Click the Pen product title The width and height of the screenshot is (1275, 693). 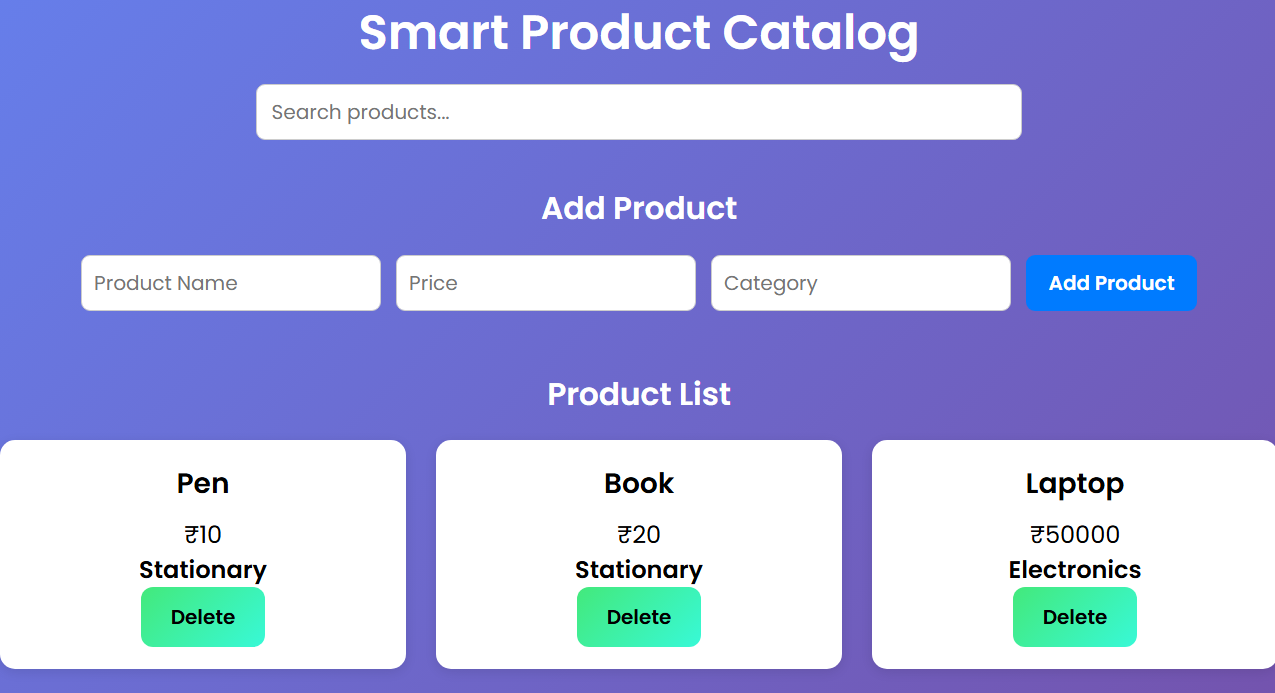(x=203, y=483)
